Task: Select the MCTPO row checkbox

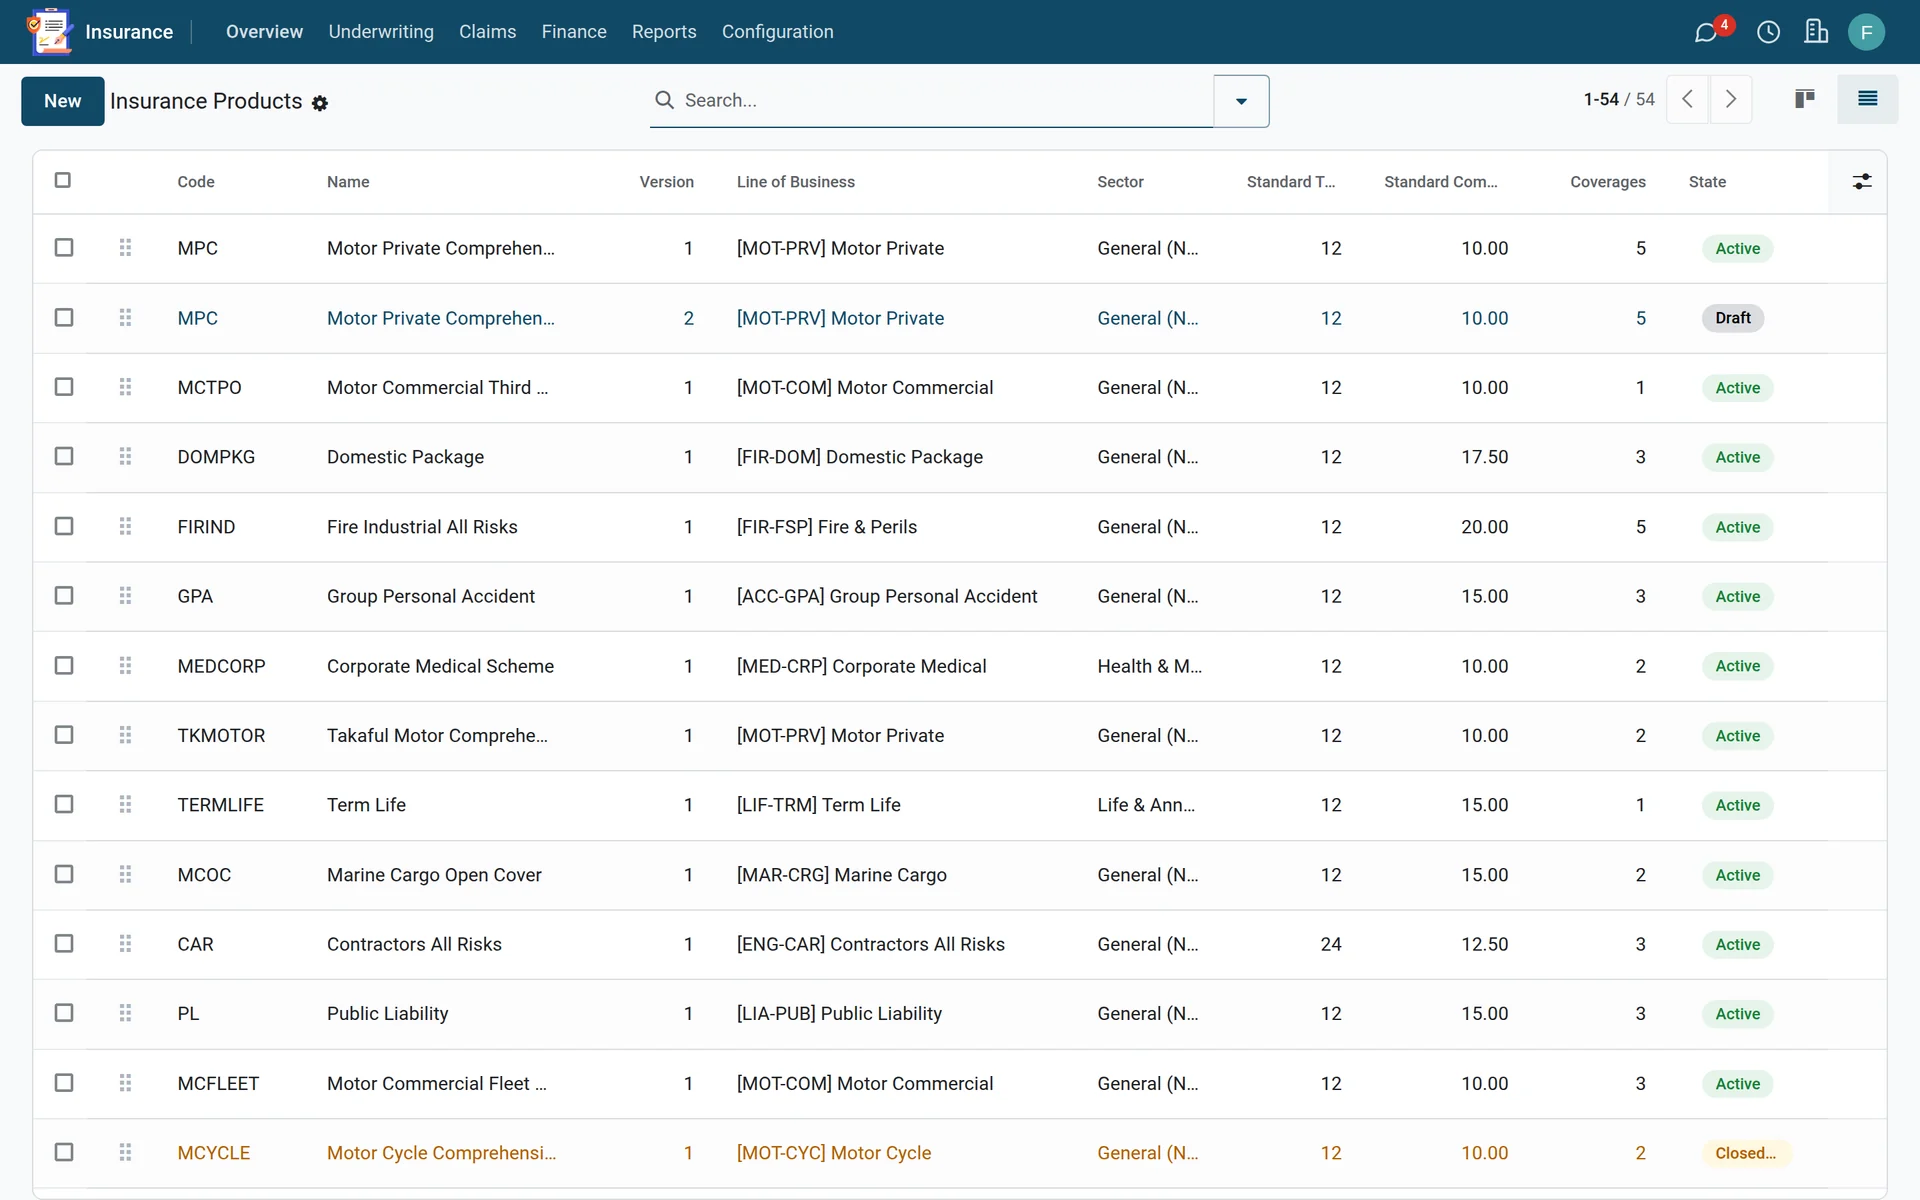Action: (x=64, y=387)
